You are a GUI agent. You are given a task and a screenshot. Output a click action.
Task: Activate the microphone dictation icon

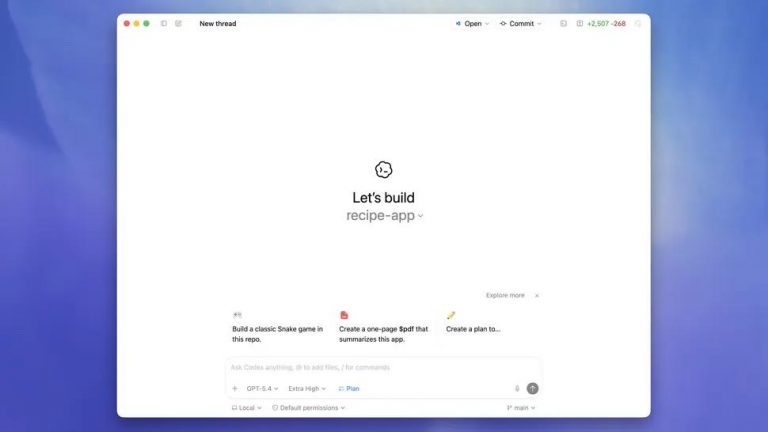517,388
